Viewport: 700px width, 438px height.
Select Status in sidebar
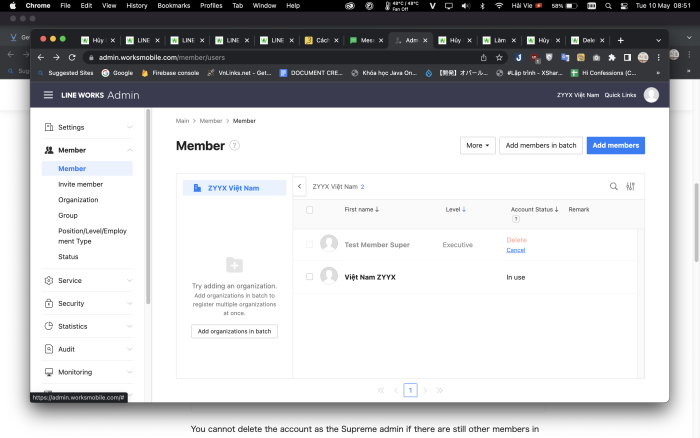68,257
